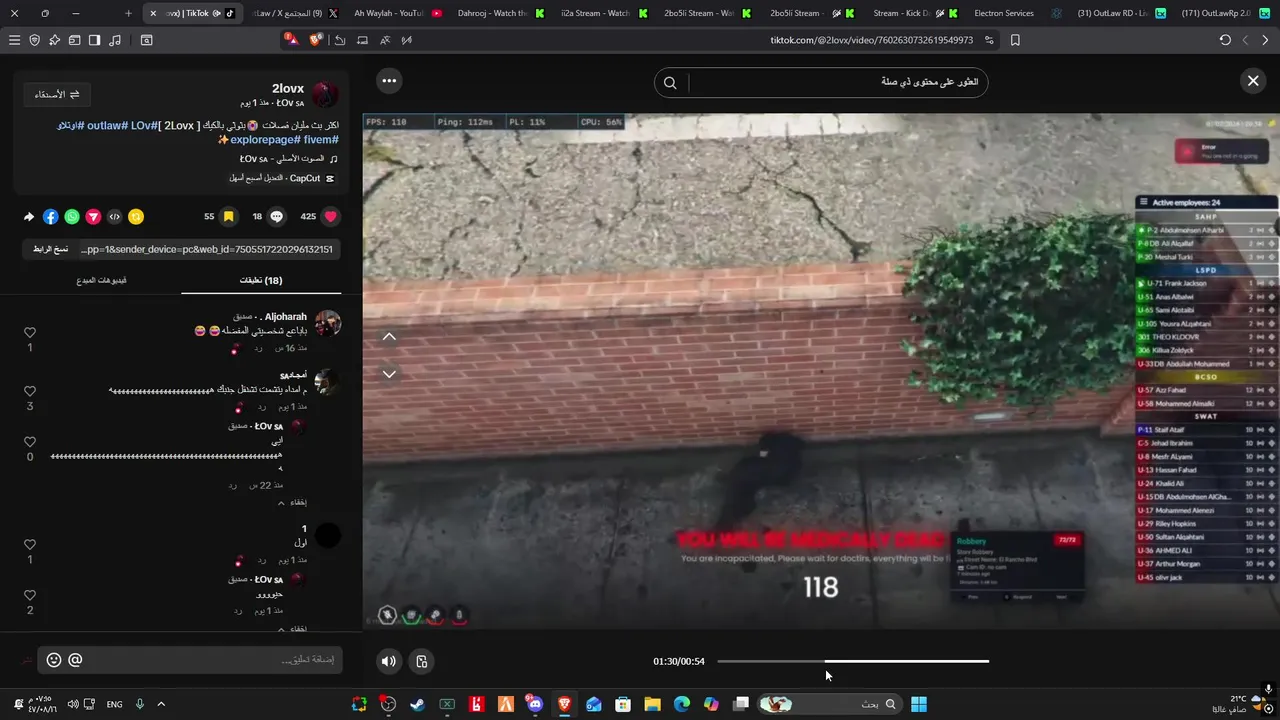The image size is (1280, 720).
Task: Like the comment by user 1
Action: [x=30, y=544]
